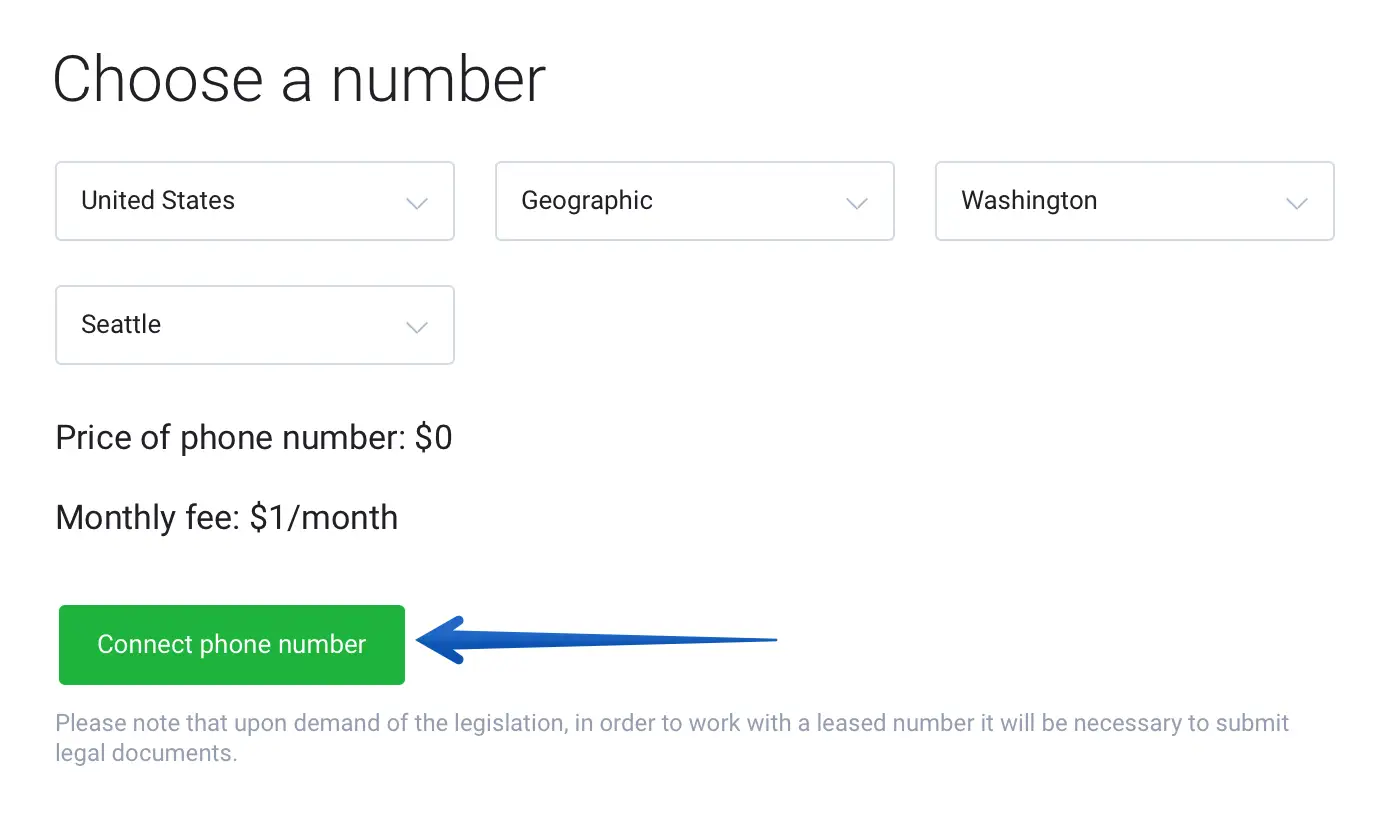
Task: Click the 'Washington' label in the state box
Action: 1029,201
